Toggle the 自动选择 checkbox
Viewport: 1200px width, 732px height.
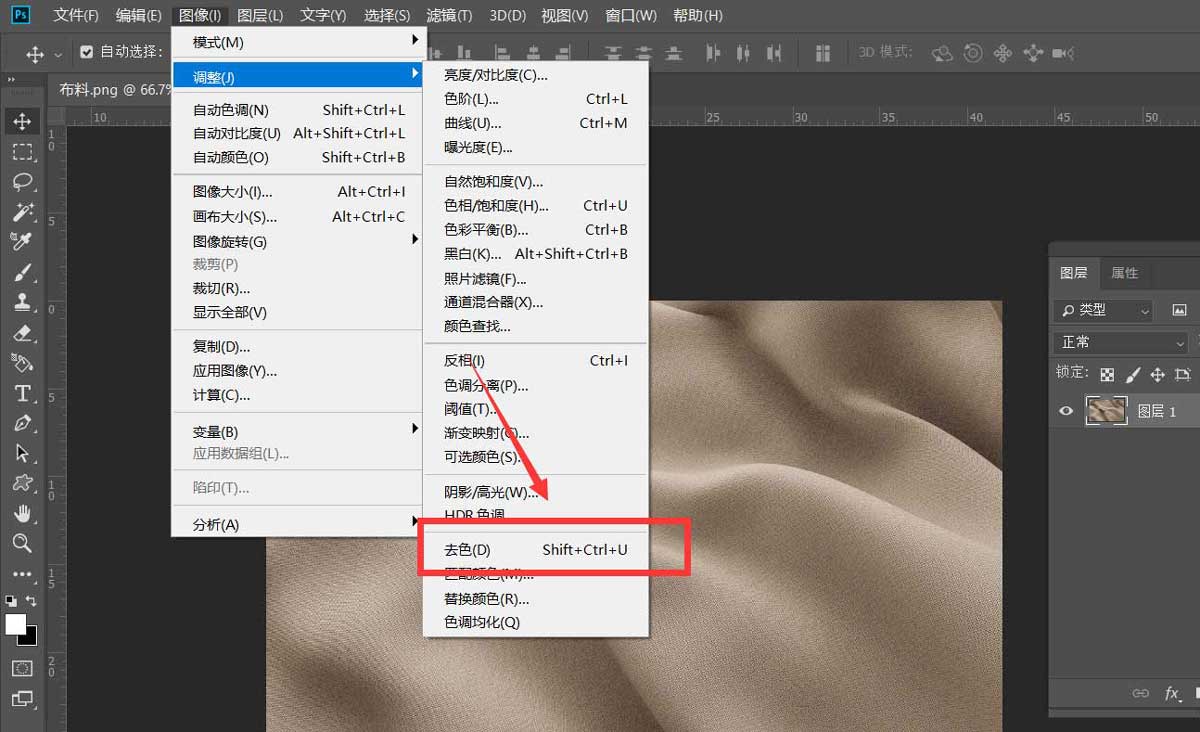coord(87,52)
